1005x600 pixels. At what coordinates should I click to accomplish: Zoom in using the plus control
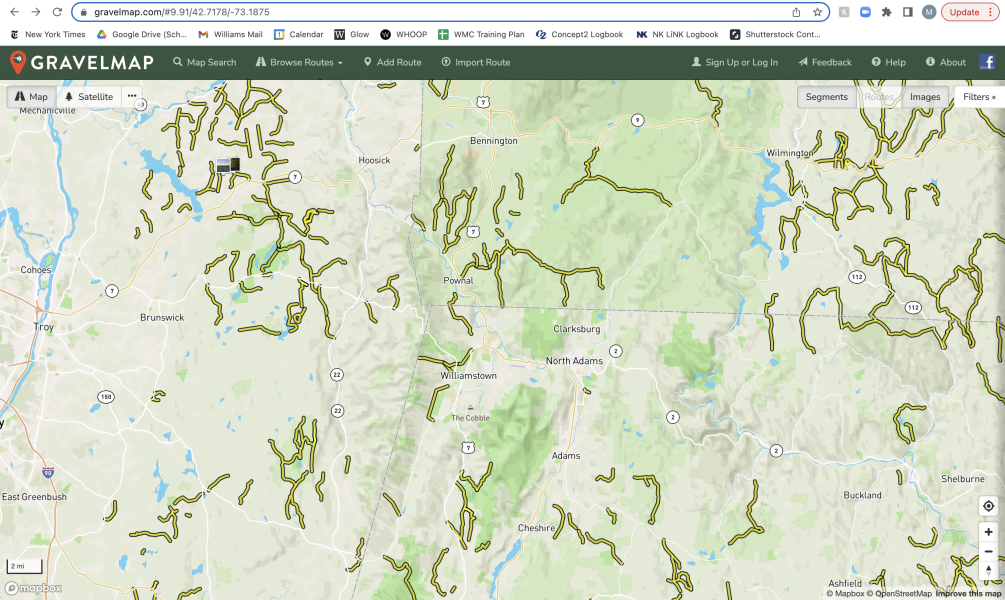coord(988,531)
